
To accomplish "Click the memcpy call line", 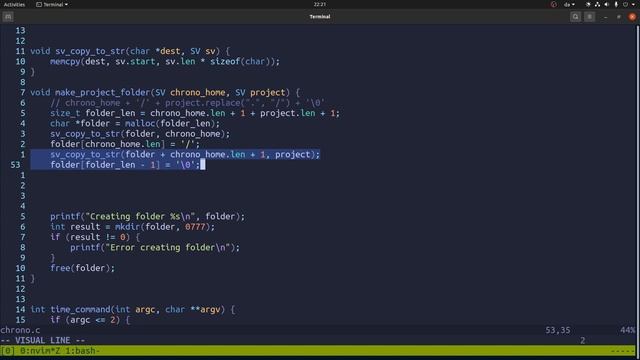I will click(x=165, y=62).
